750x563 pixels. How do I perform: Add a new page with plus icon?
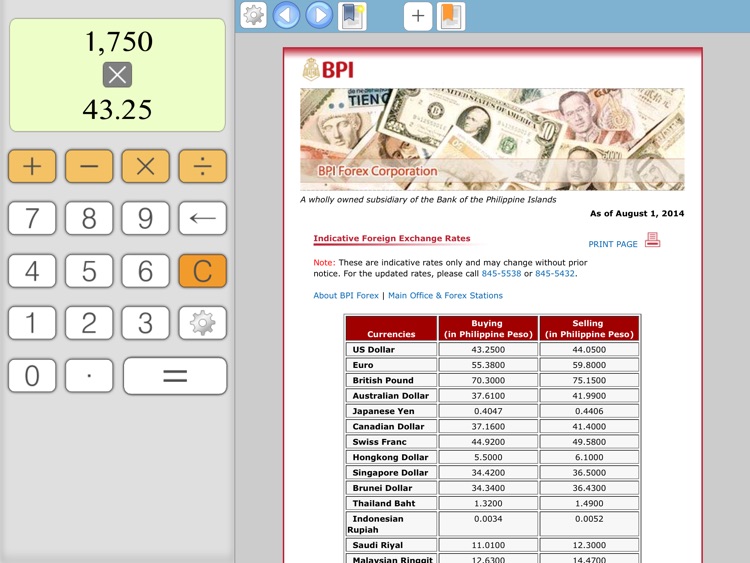418,16
